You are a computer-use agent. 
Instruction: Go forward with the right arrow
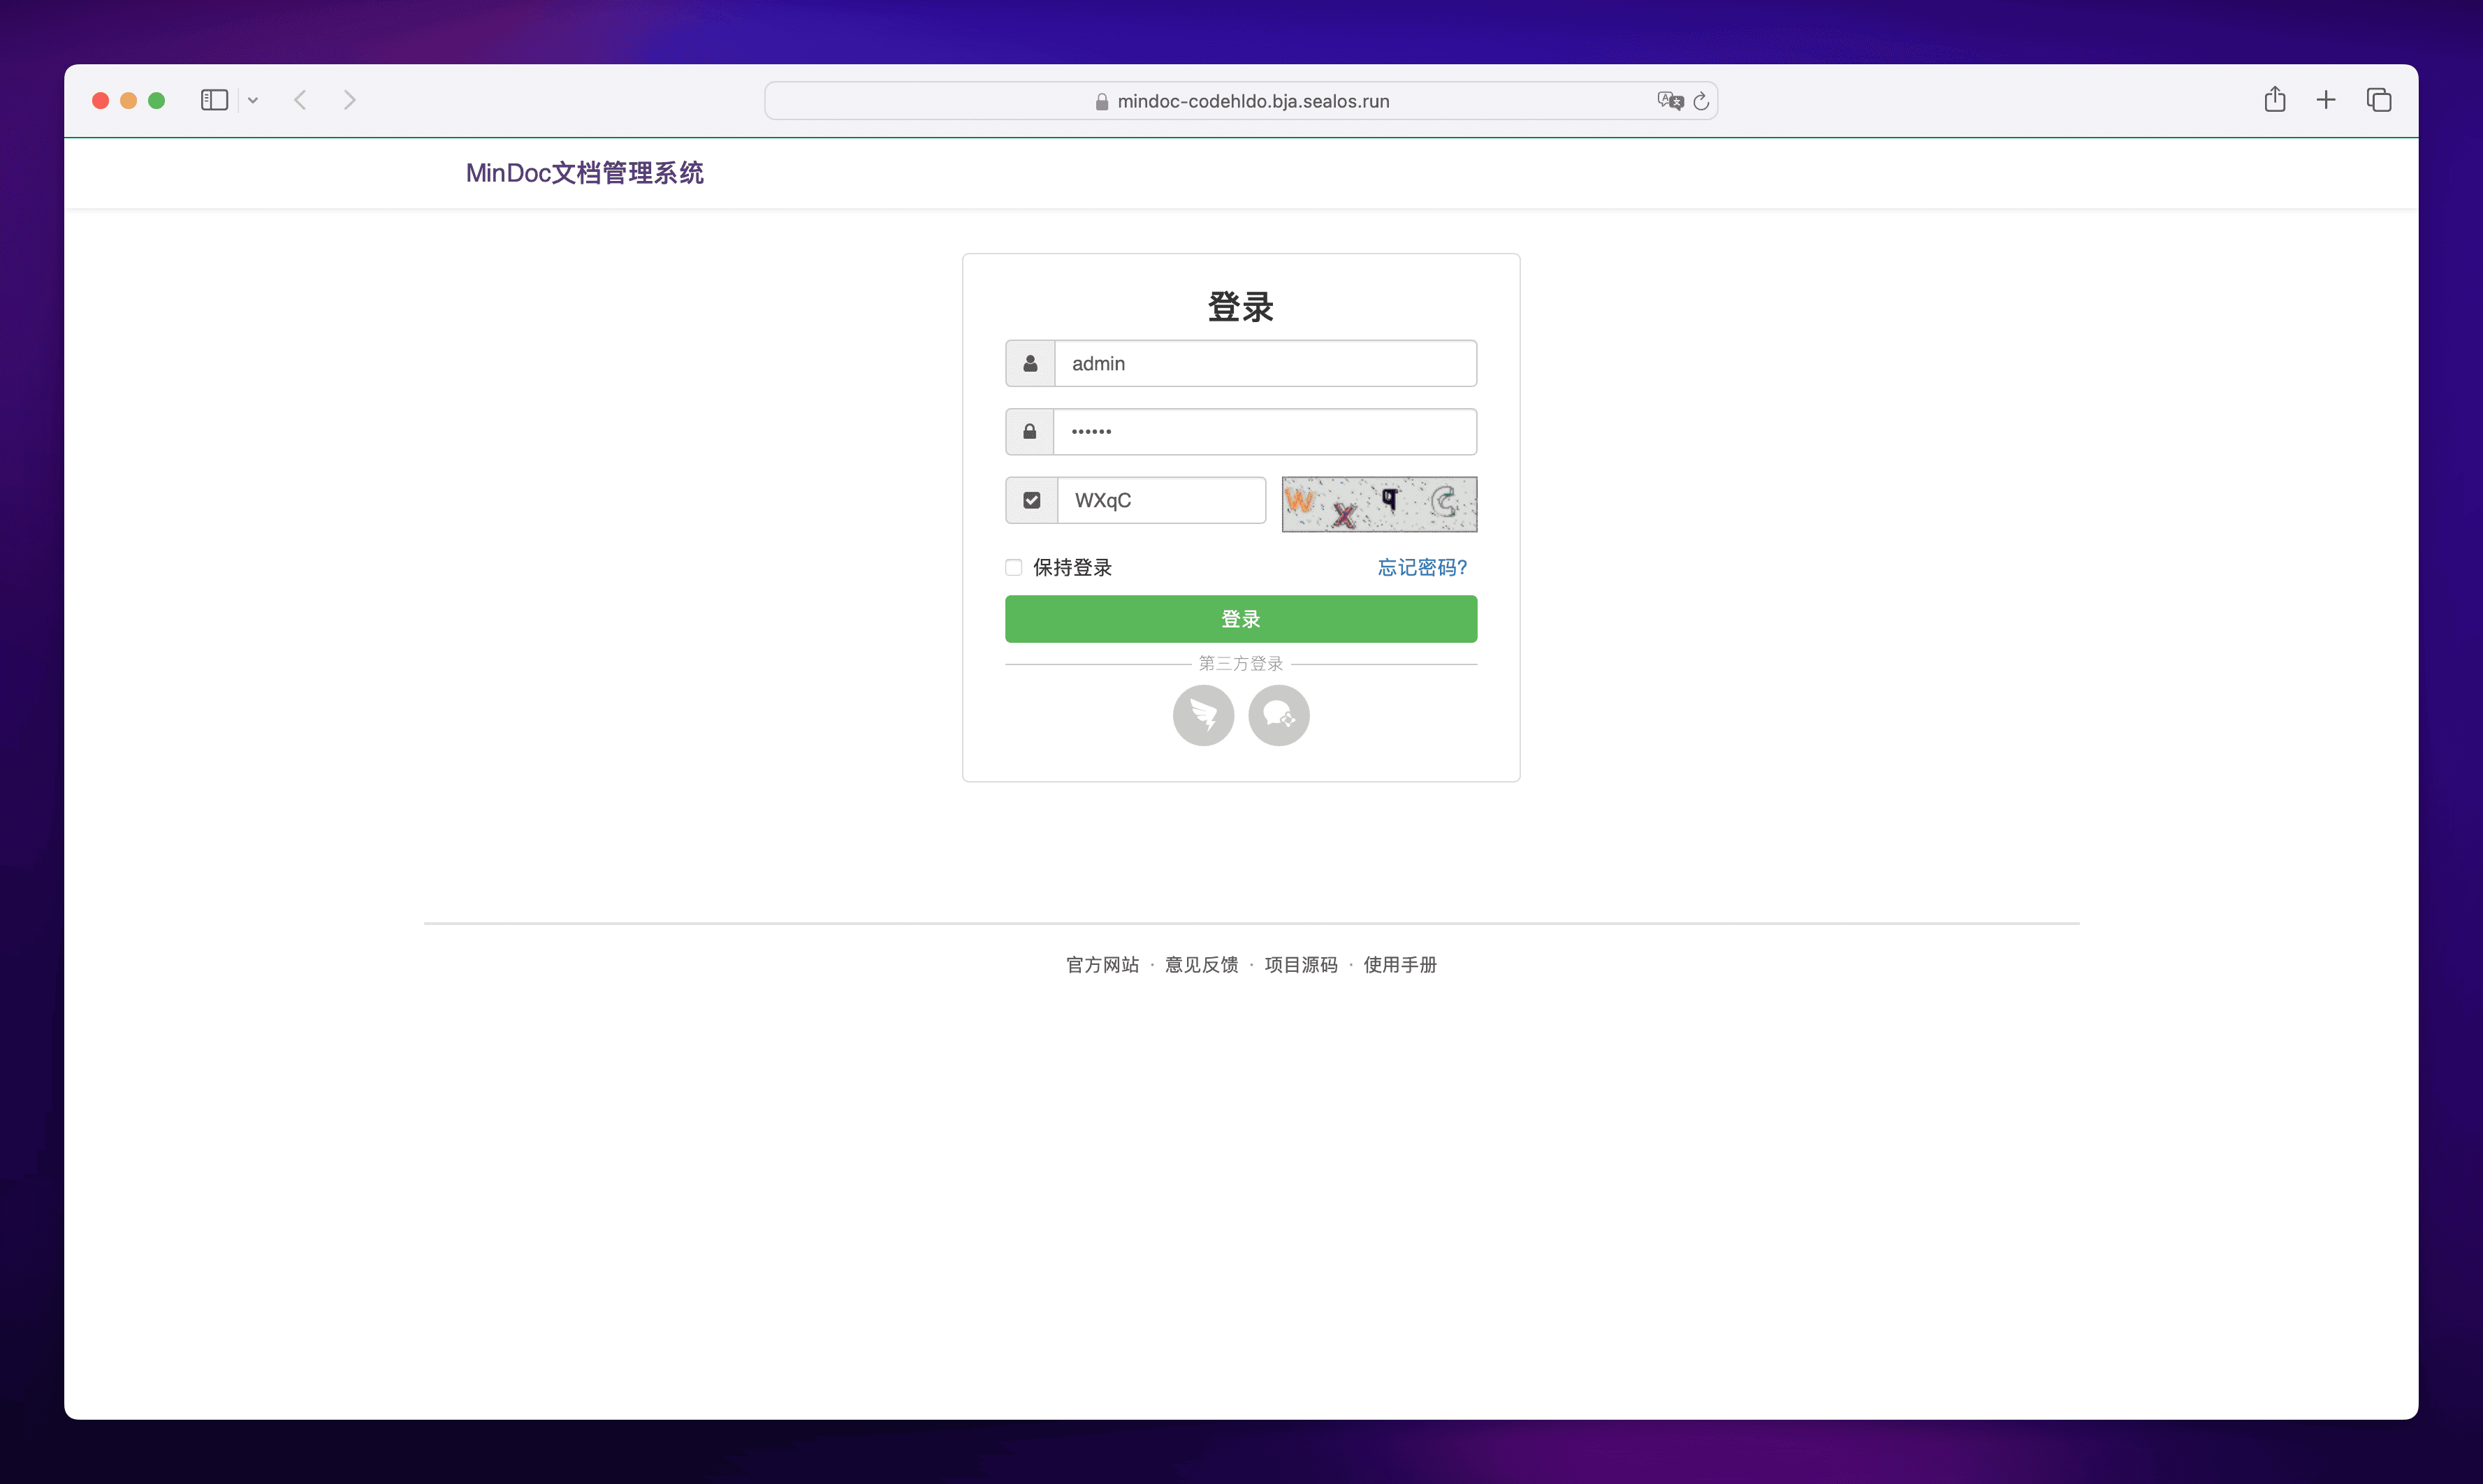(x=349, y=100)
